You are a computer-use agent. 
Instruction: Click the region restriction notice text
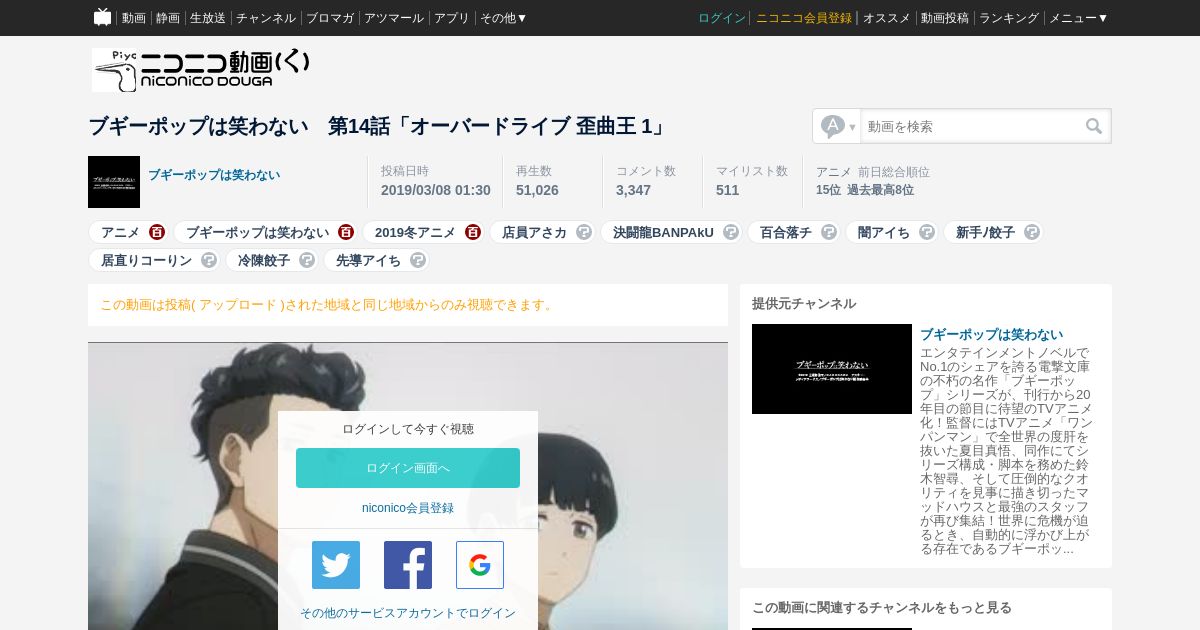(x=327, y=305)
